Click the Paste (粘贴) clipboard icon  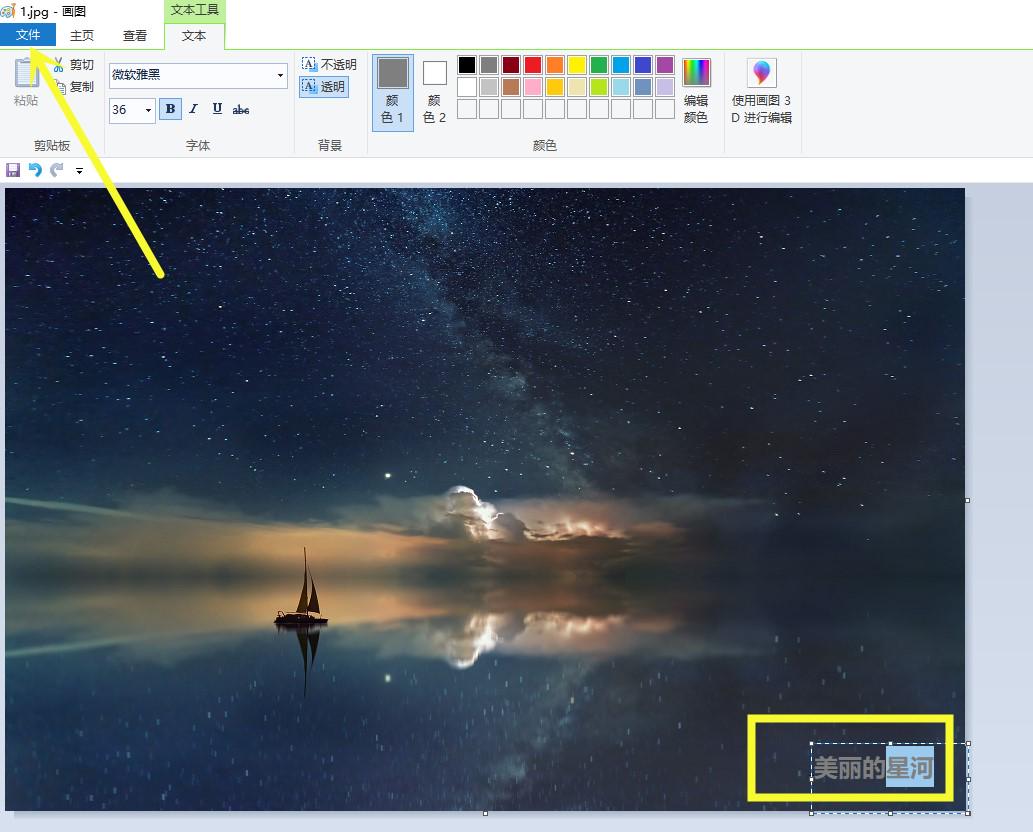point(25,73)
